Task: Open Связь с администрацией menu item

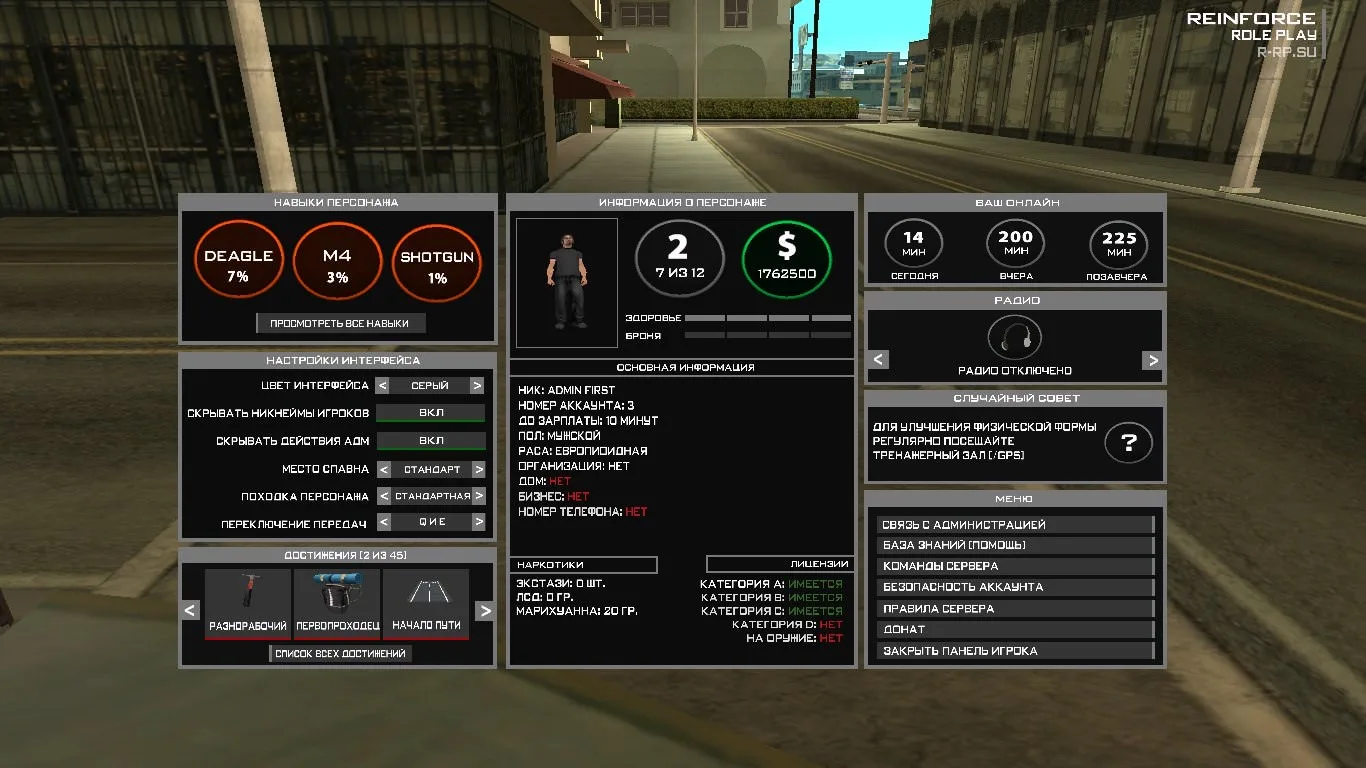Action: pos(1015,524)
